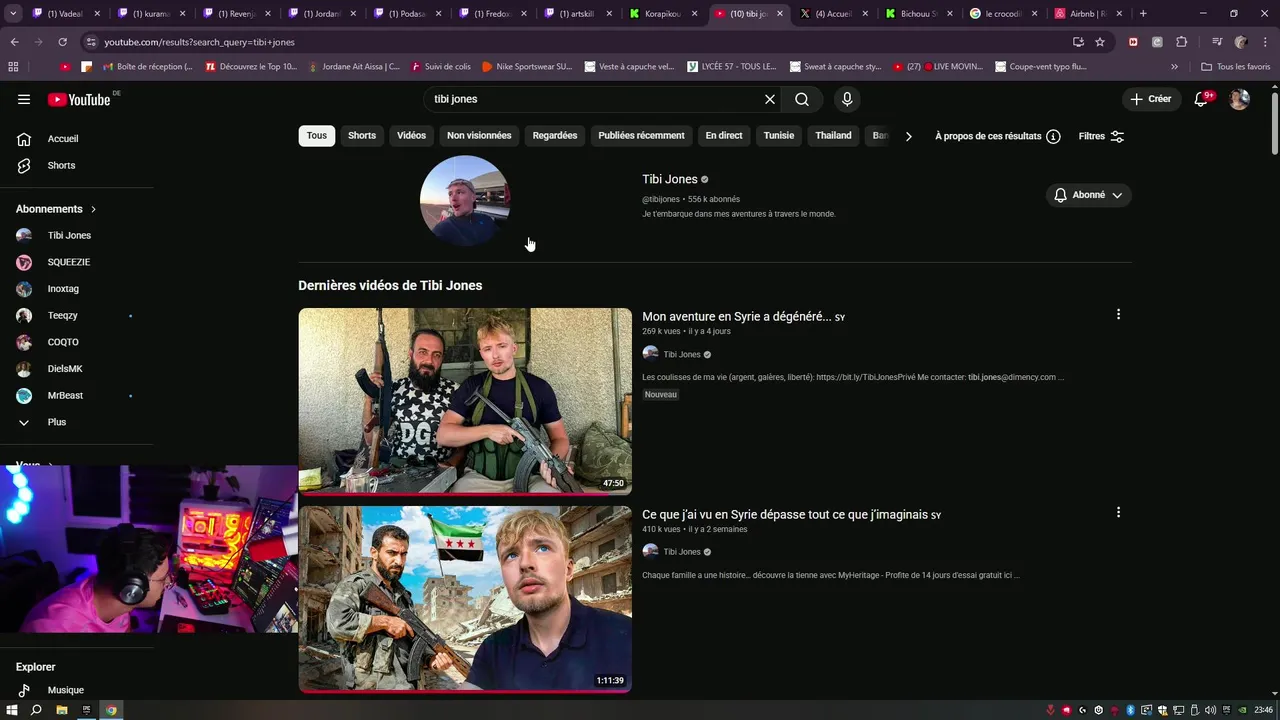Select the Regardées filter chip

click(555, 136)
